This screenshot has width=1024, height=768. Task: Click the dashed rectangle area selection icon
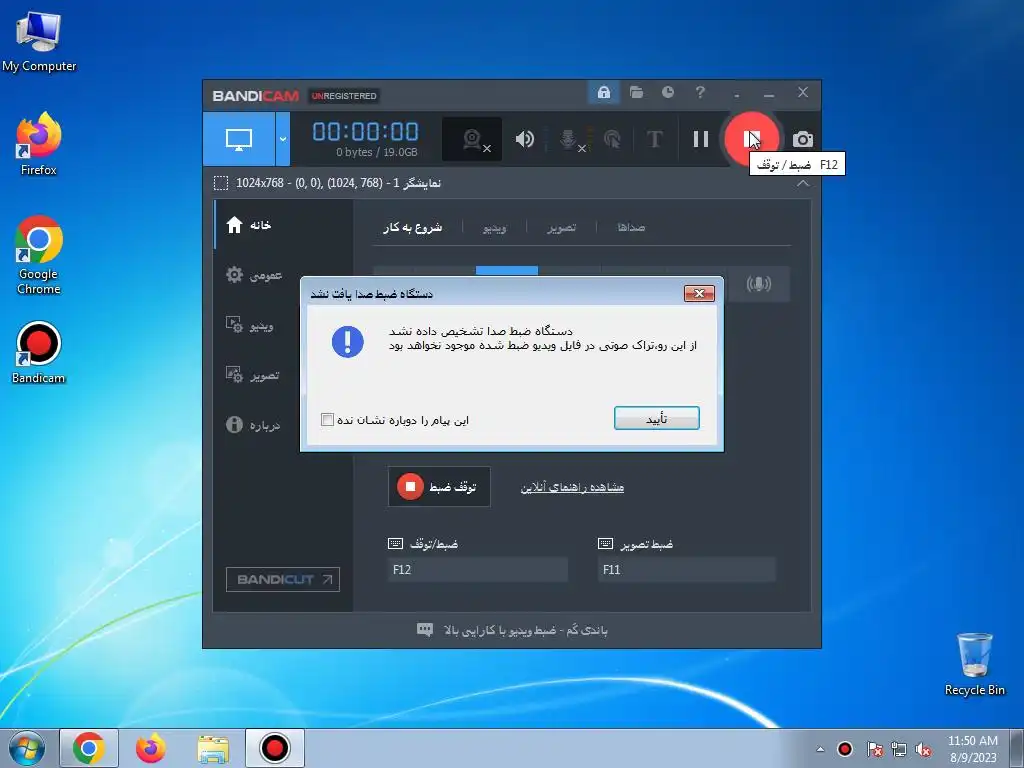click(221, 184)
